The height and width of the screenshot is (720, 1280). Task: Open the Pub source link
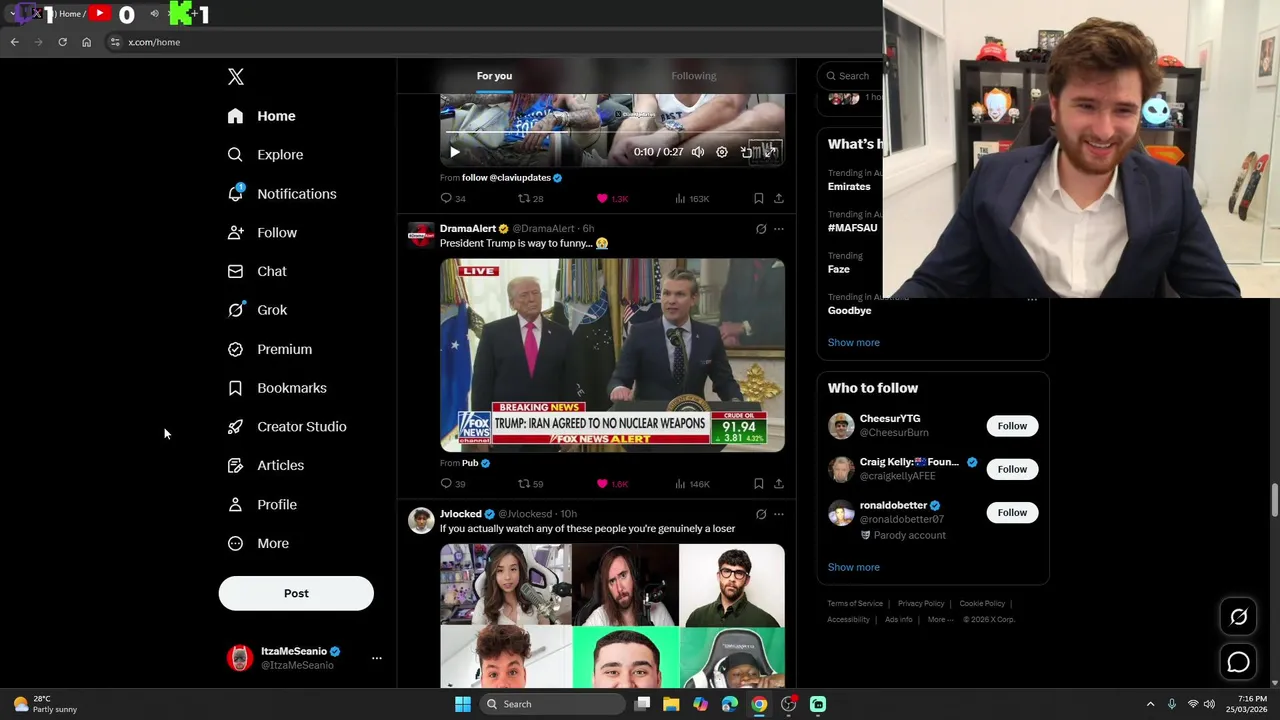[x=470, y=463]
